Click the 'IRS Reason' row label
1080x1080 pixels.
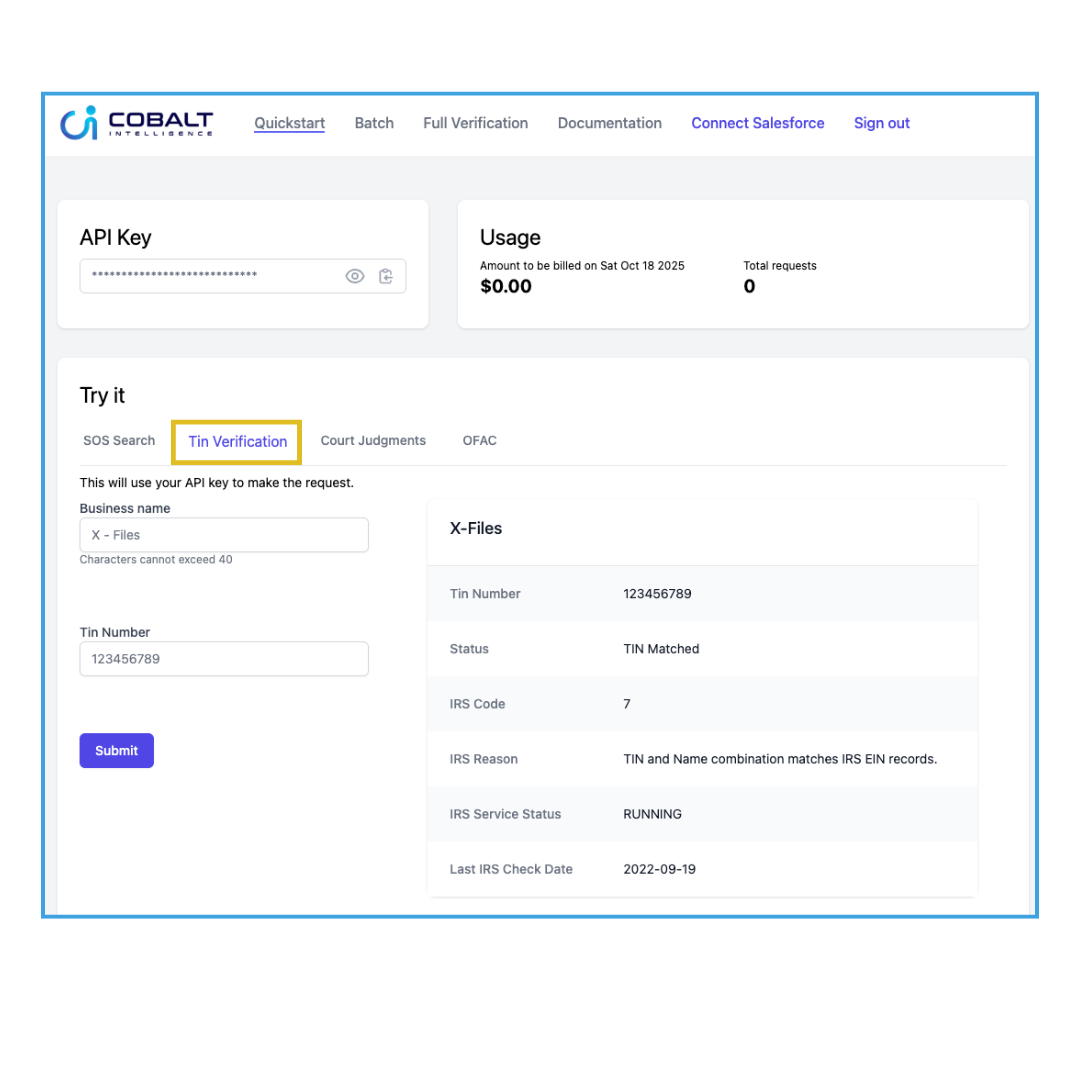pyautogui.click(x=484, y=759)
